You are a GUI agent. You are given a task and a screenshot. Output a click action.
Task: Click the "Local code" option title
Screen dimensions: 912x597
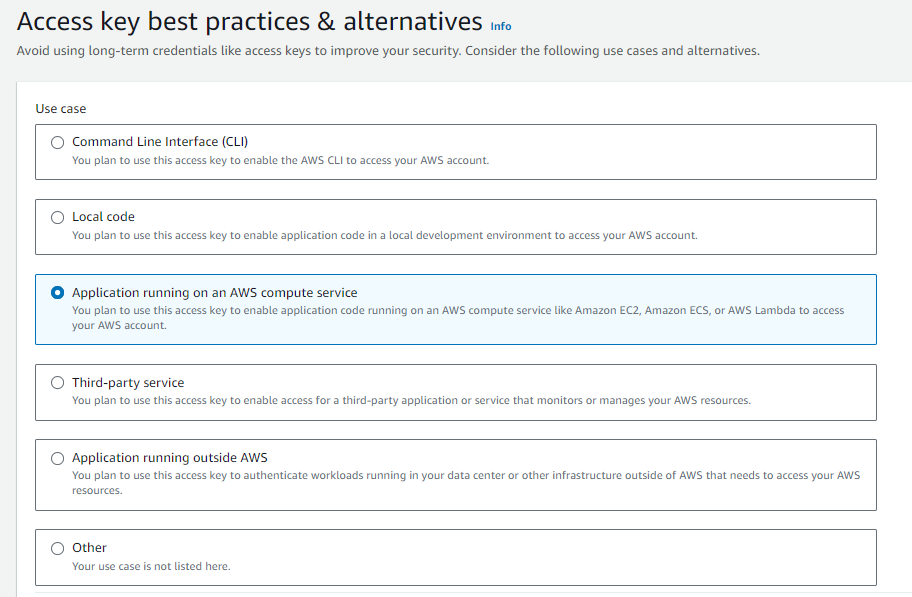[x=103, y=217]
